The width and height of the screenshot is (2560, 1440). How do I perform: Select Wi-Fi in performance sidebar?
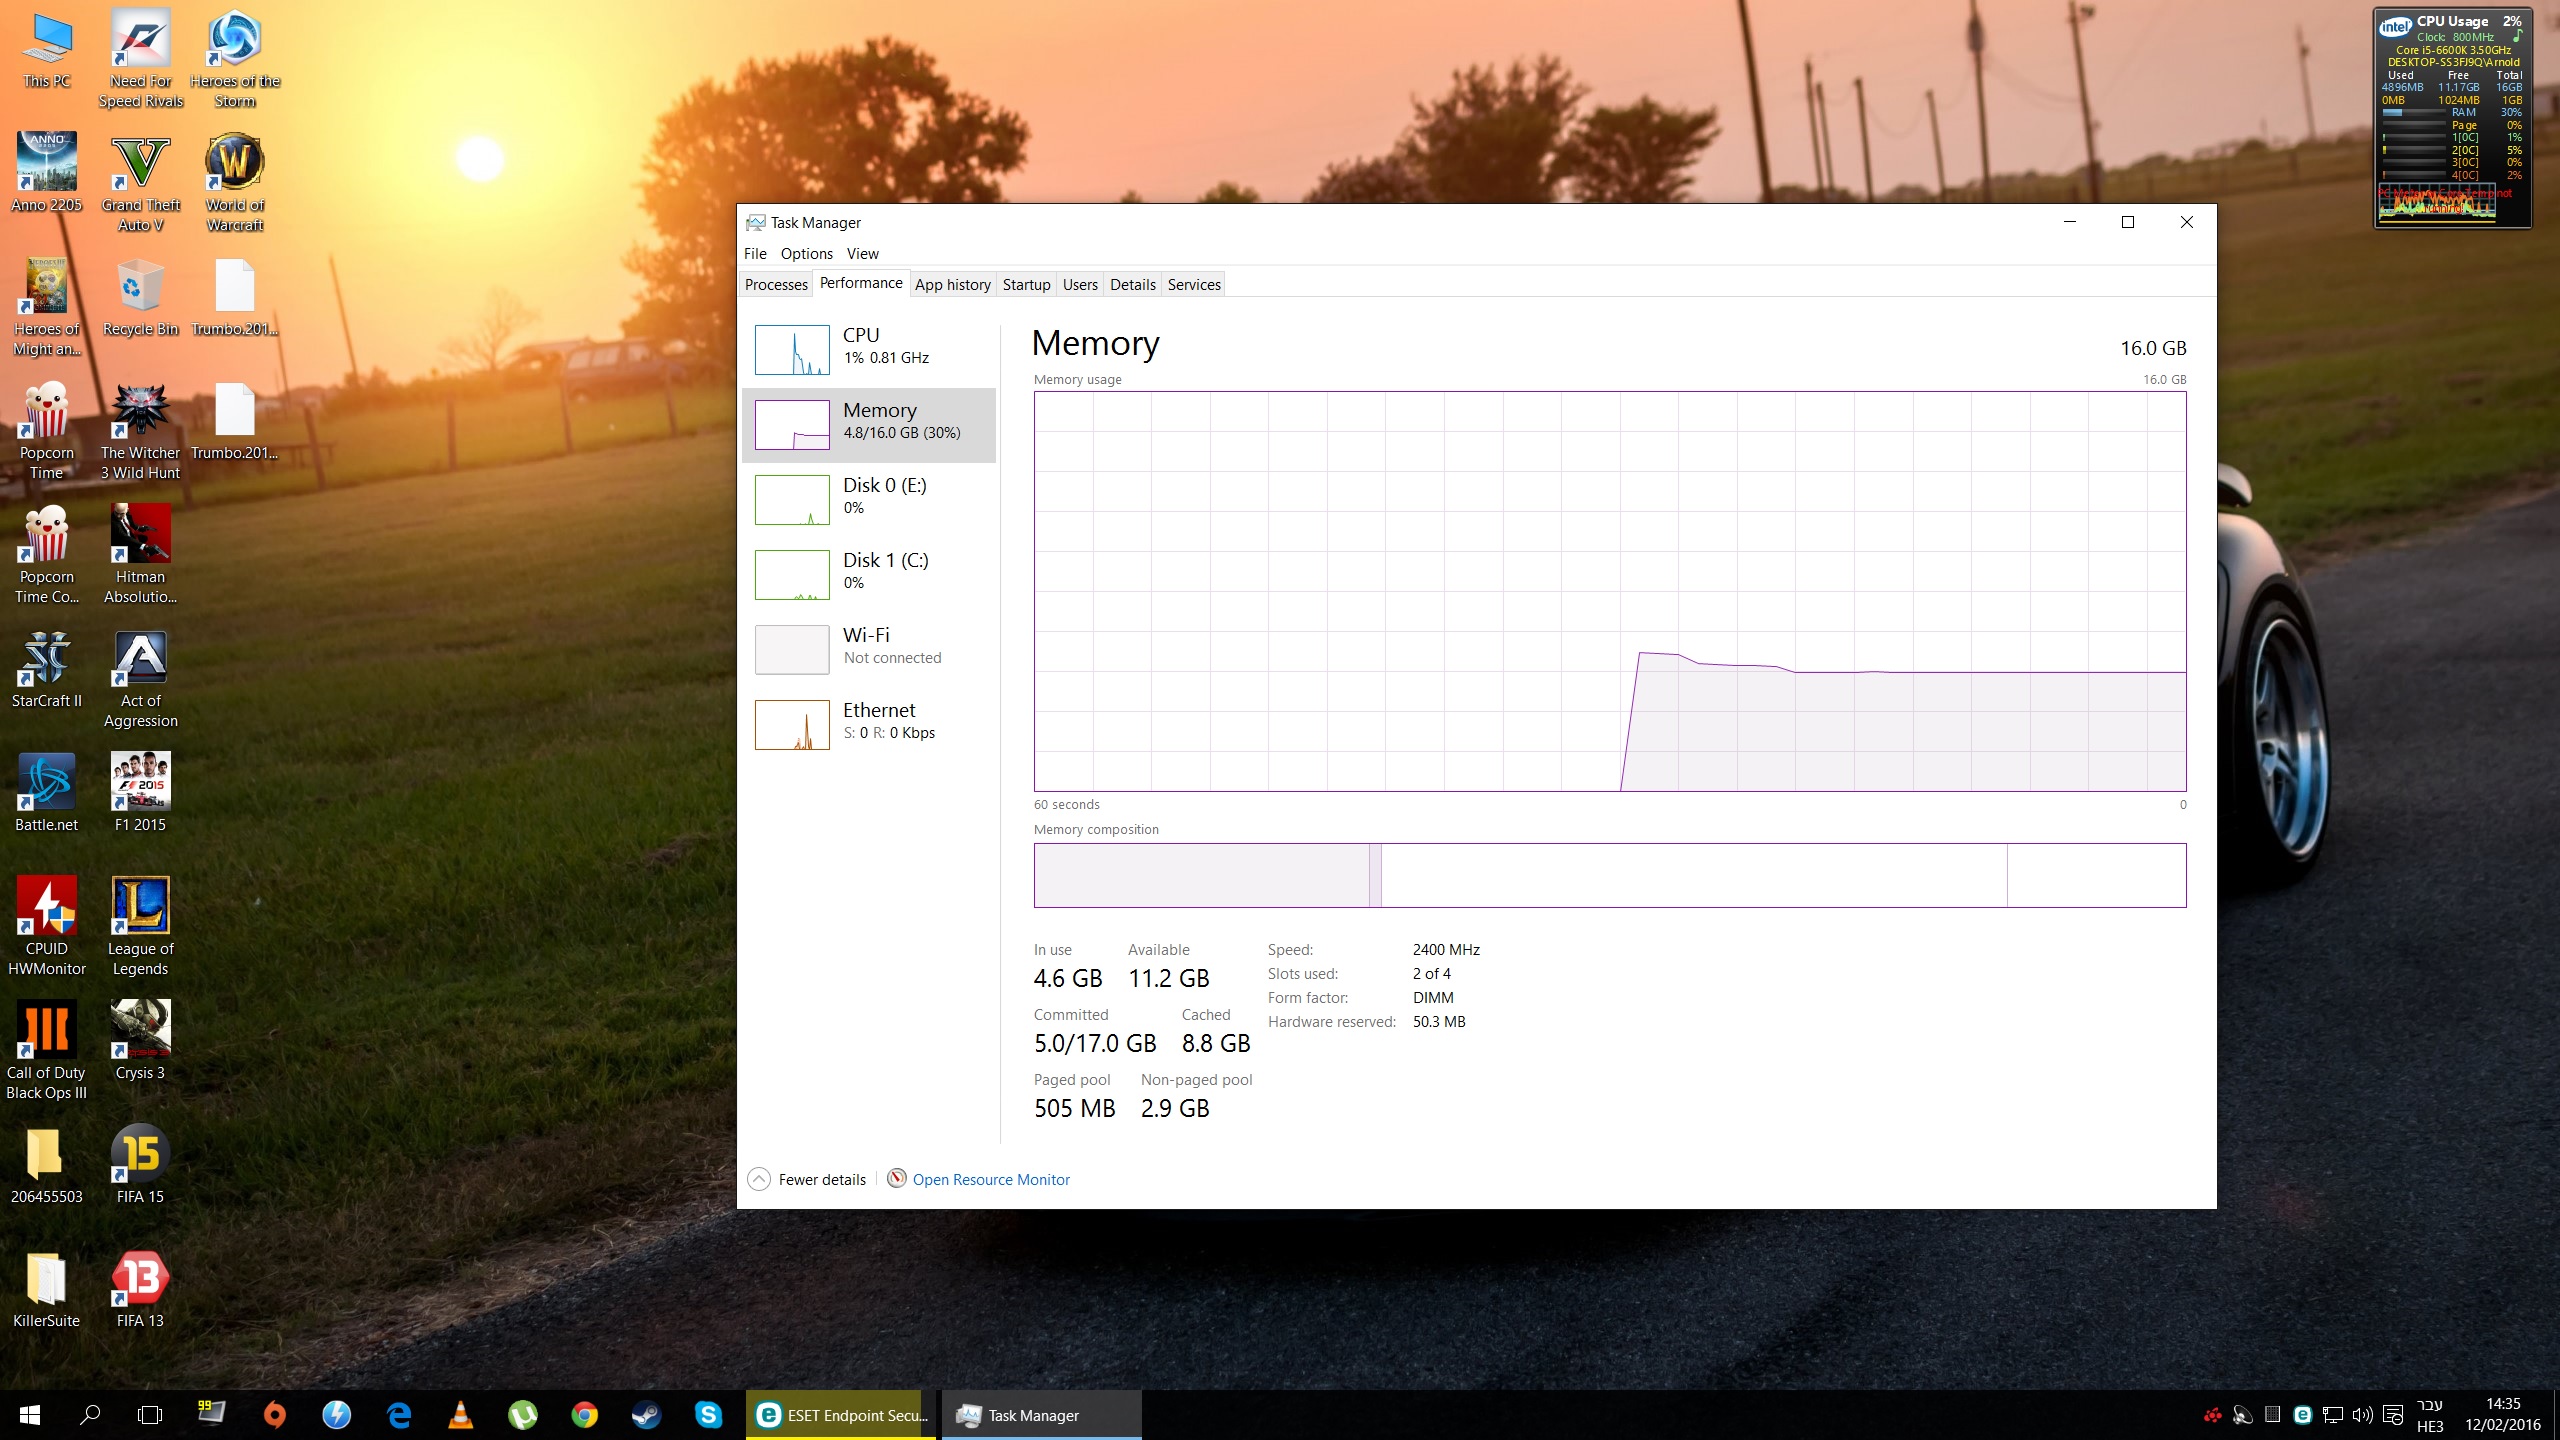(x=869, y=650)
